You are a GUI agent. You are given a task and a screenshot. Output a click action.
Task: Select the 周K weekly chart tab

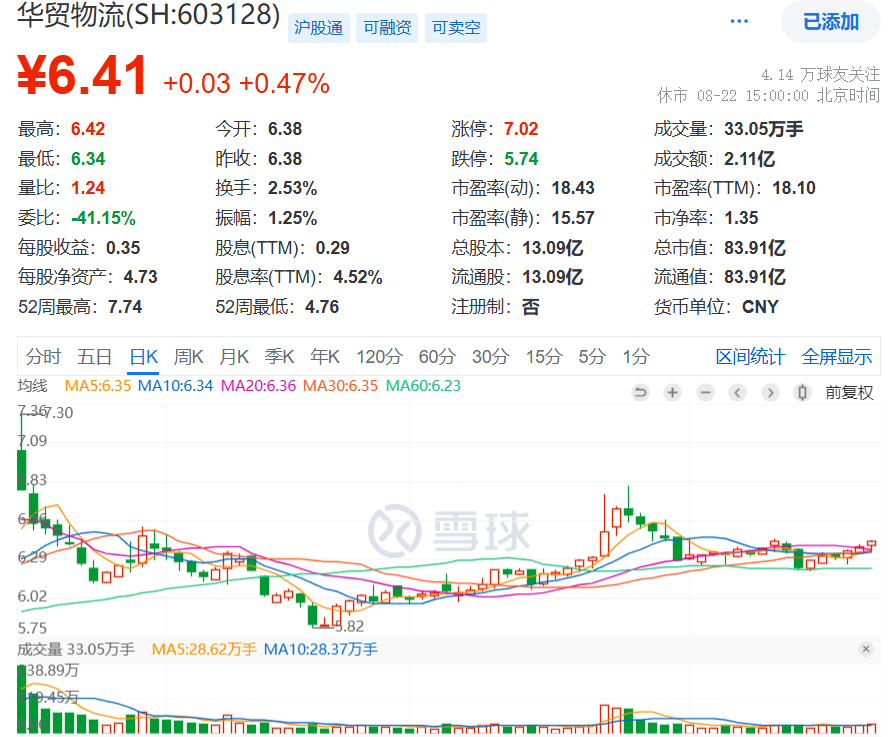coord(188,357)
